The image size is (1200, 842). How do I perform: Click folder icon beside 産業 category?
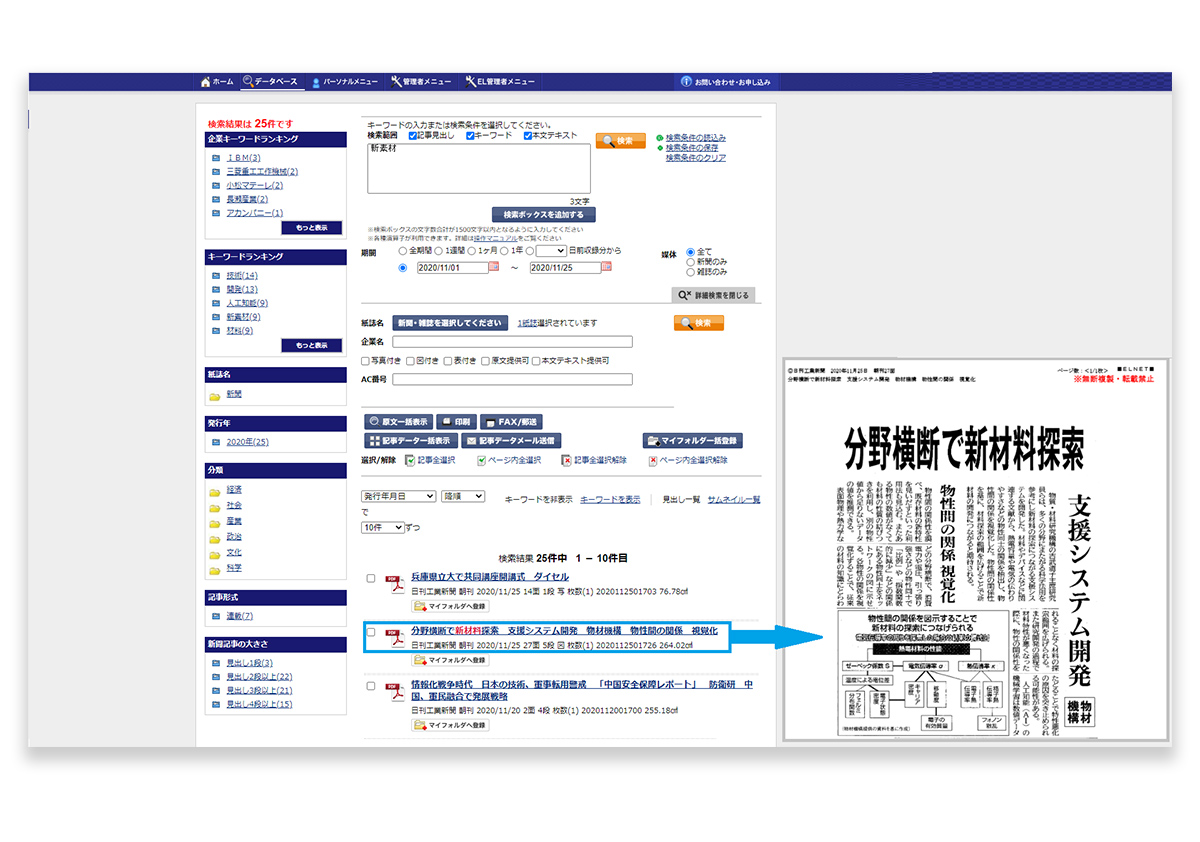point(215,522)
